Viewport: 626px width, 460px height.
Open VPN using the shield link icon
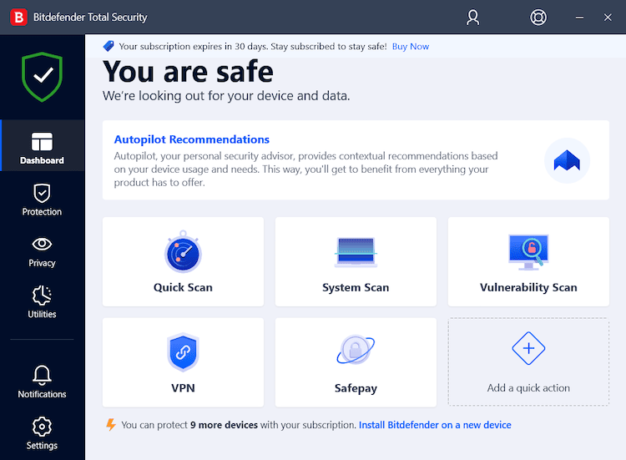[183, 352]
